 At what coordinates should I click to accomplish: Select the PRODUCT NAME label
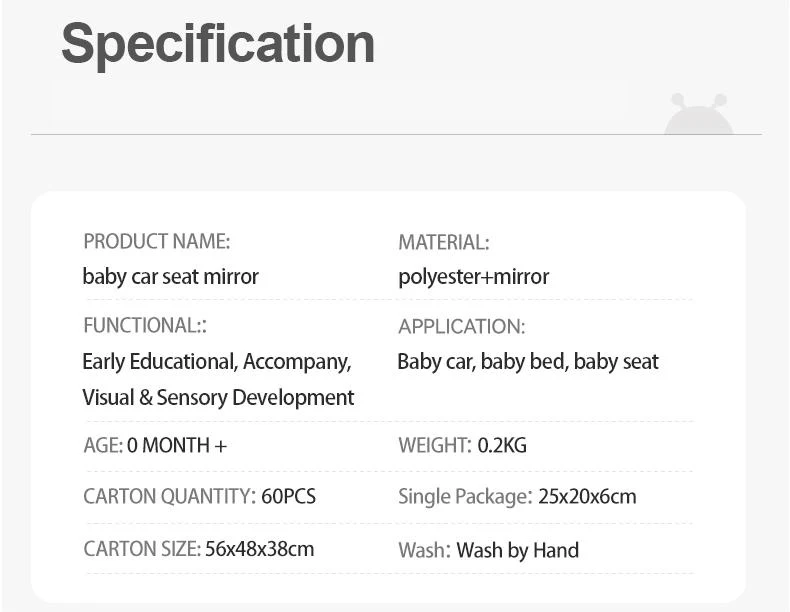click(x=156, y=241)
